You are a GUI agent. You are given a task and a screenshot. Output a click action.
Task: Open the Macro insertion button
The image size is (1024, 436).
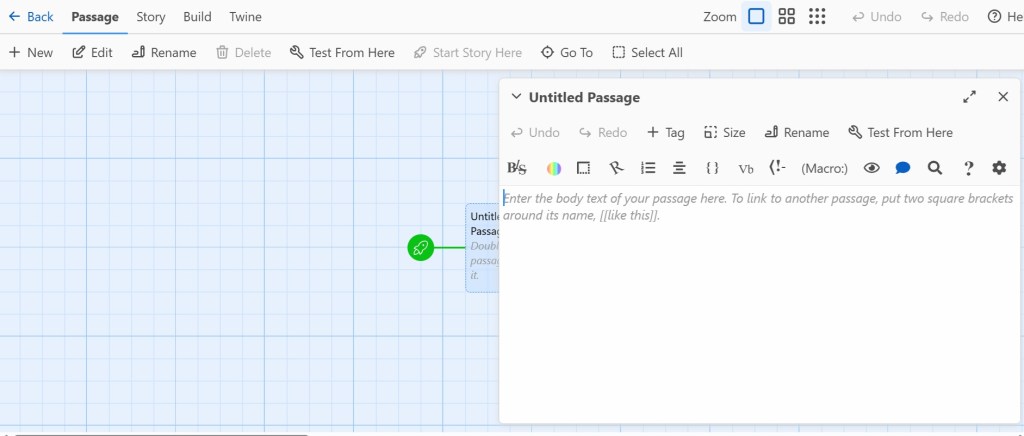click(824, 168)
